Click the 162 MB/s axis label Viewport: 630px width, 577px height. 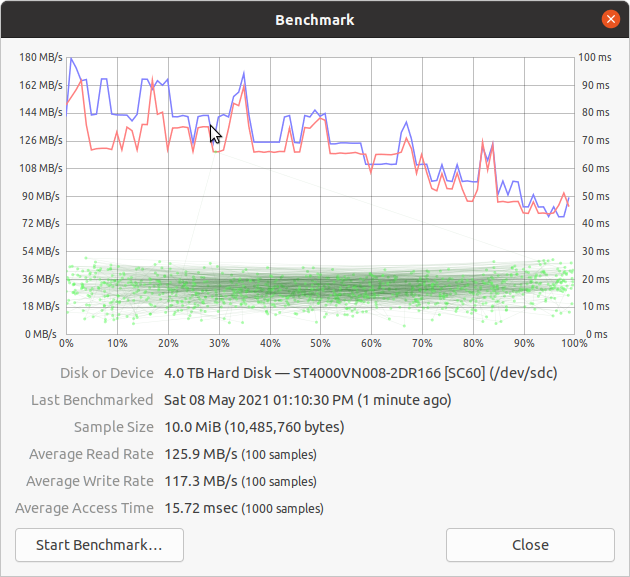(41, 85)
